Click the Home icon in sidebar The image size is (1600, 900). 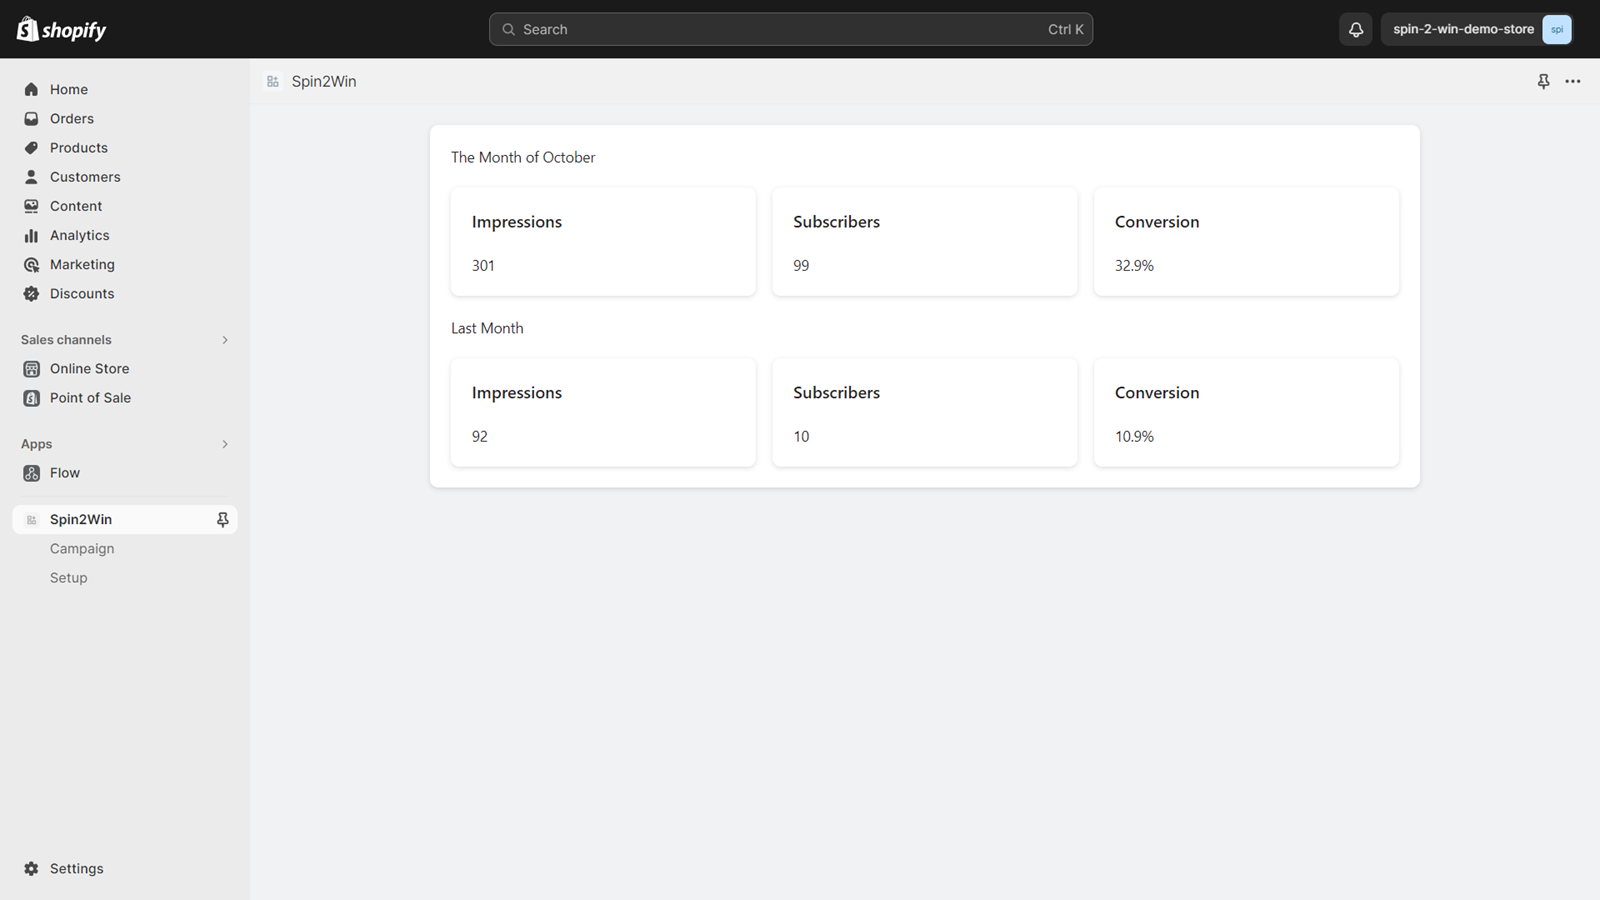coord(31,89)
